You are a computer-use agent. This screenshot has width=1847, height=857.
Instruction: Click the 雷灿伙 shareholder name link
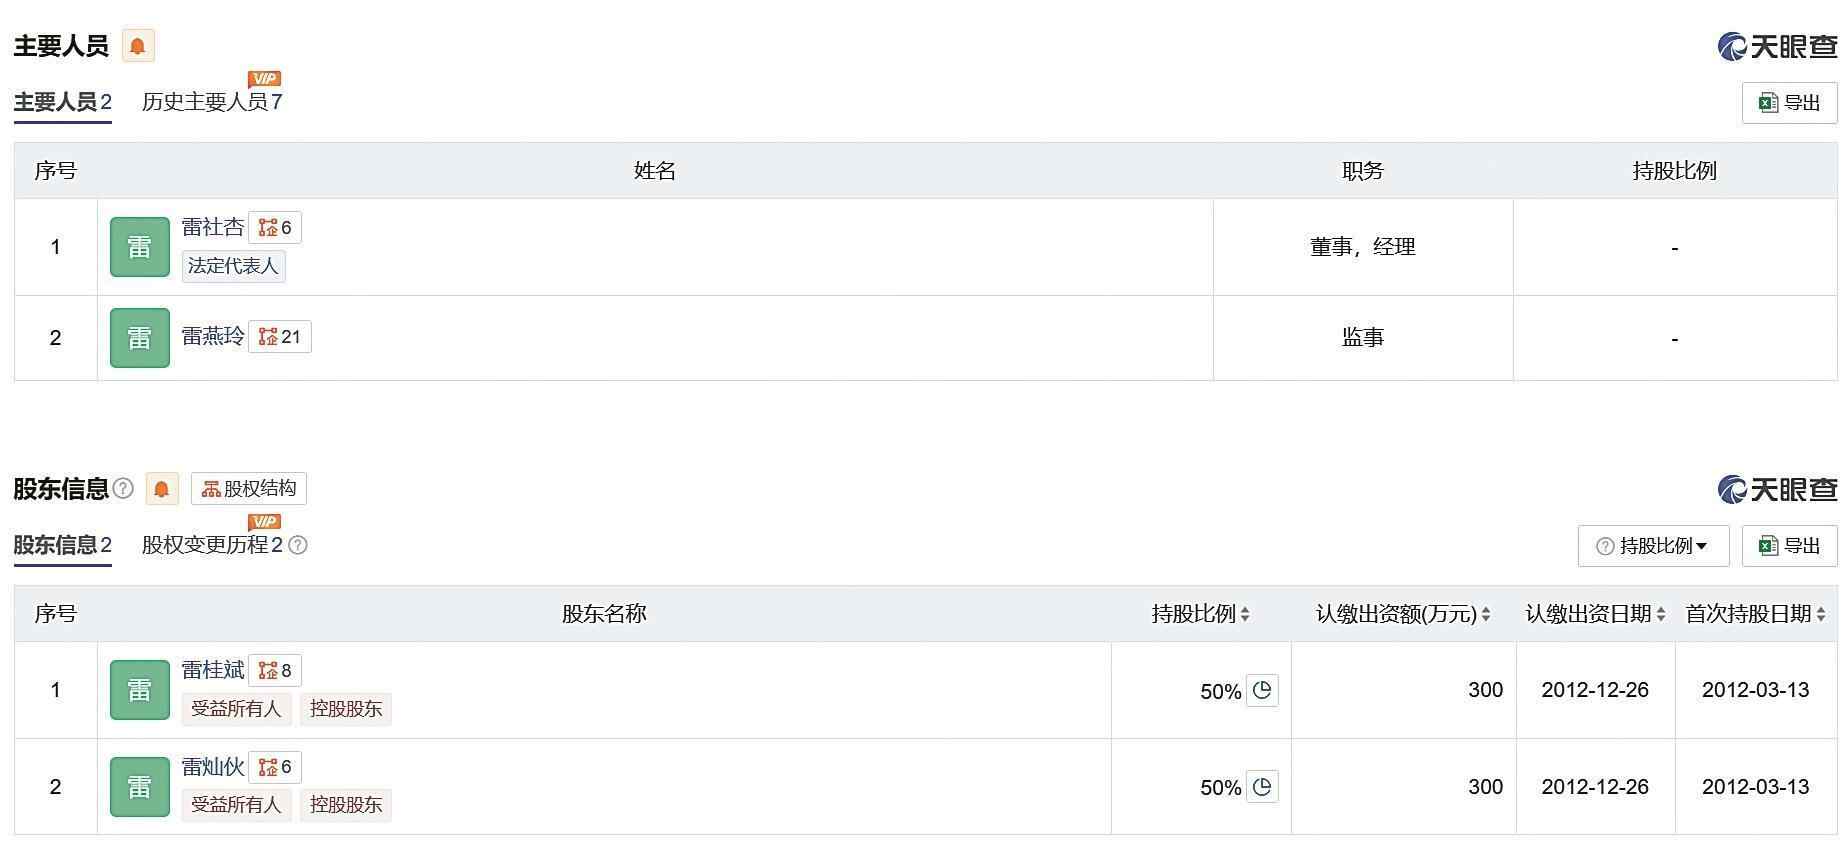click(213, 767)
